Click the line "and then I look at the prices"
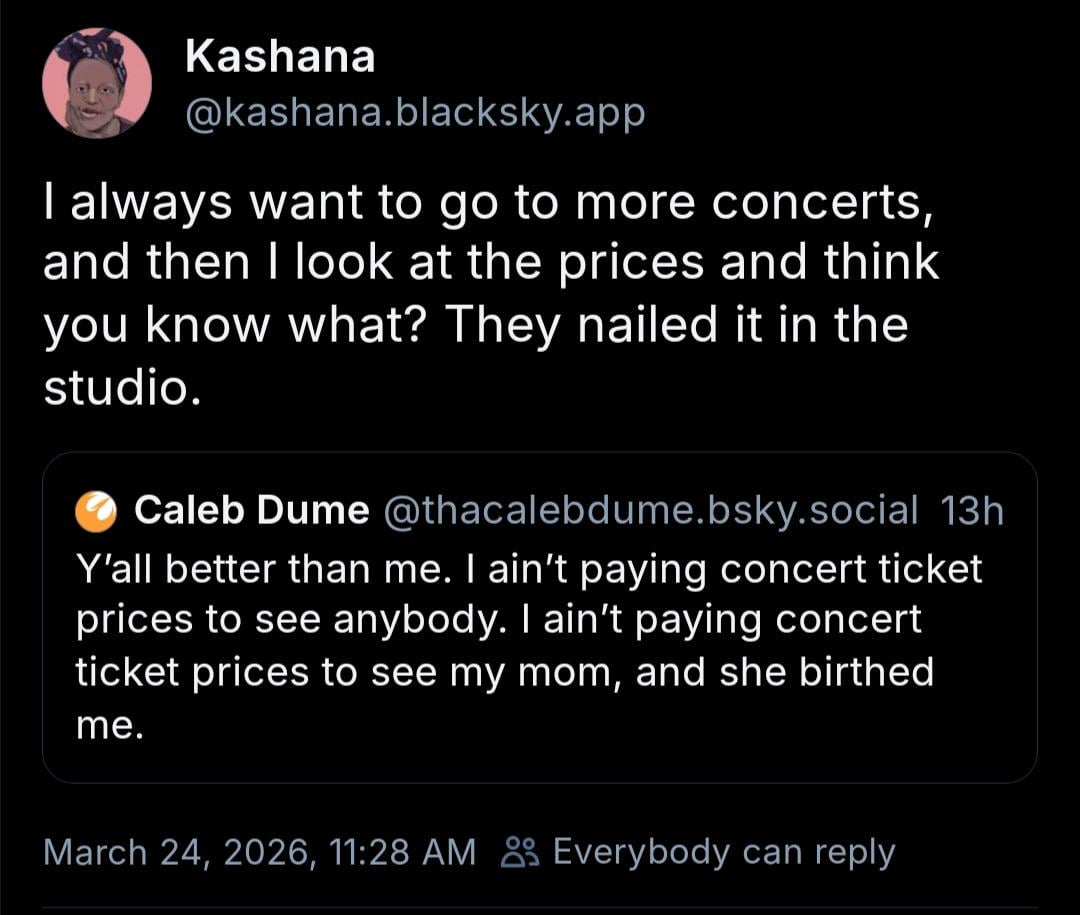1080x915 pixels. tap(491, 262)
